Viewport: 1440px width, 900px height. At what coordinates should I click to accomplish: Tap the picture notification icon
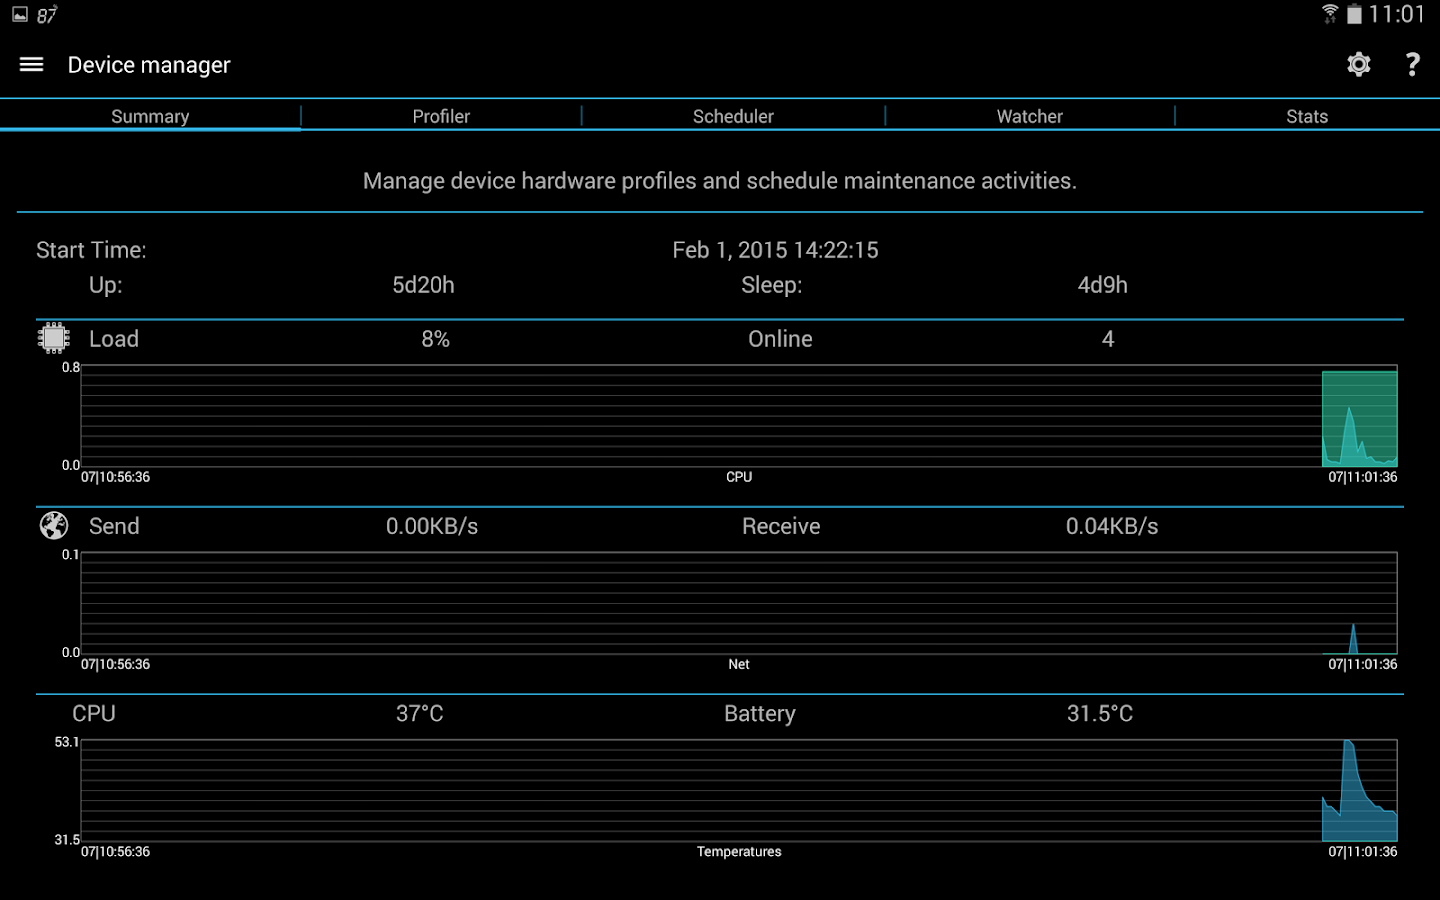(x=20, y=14)
